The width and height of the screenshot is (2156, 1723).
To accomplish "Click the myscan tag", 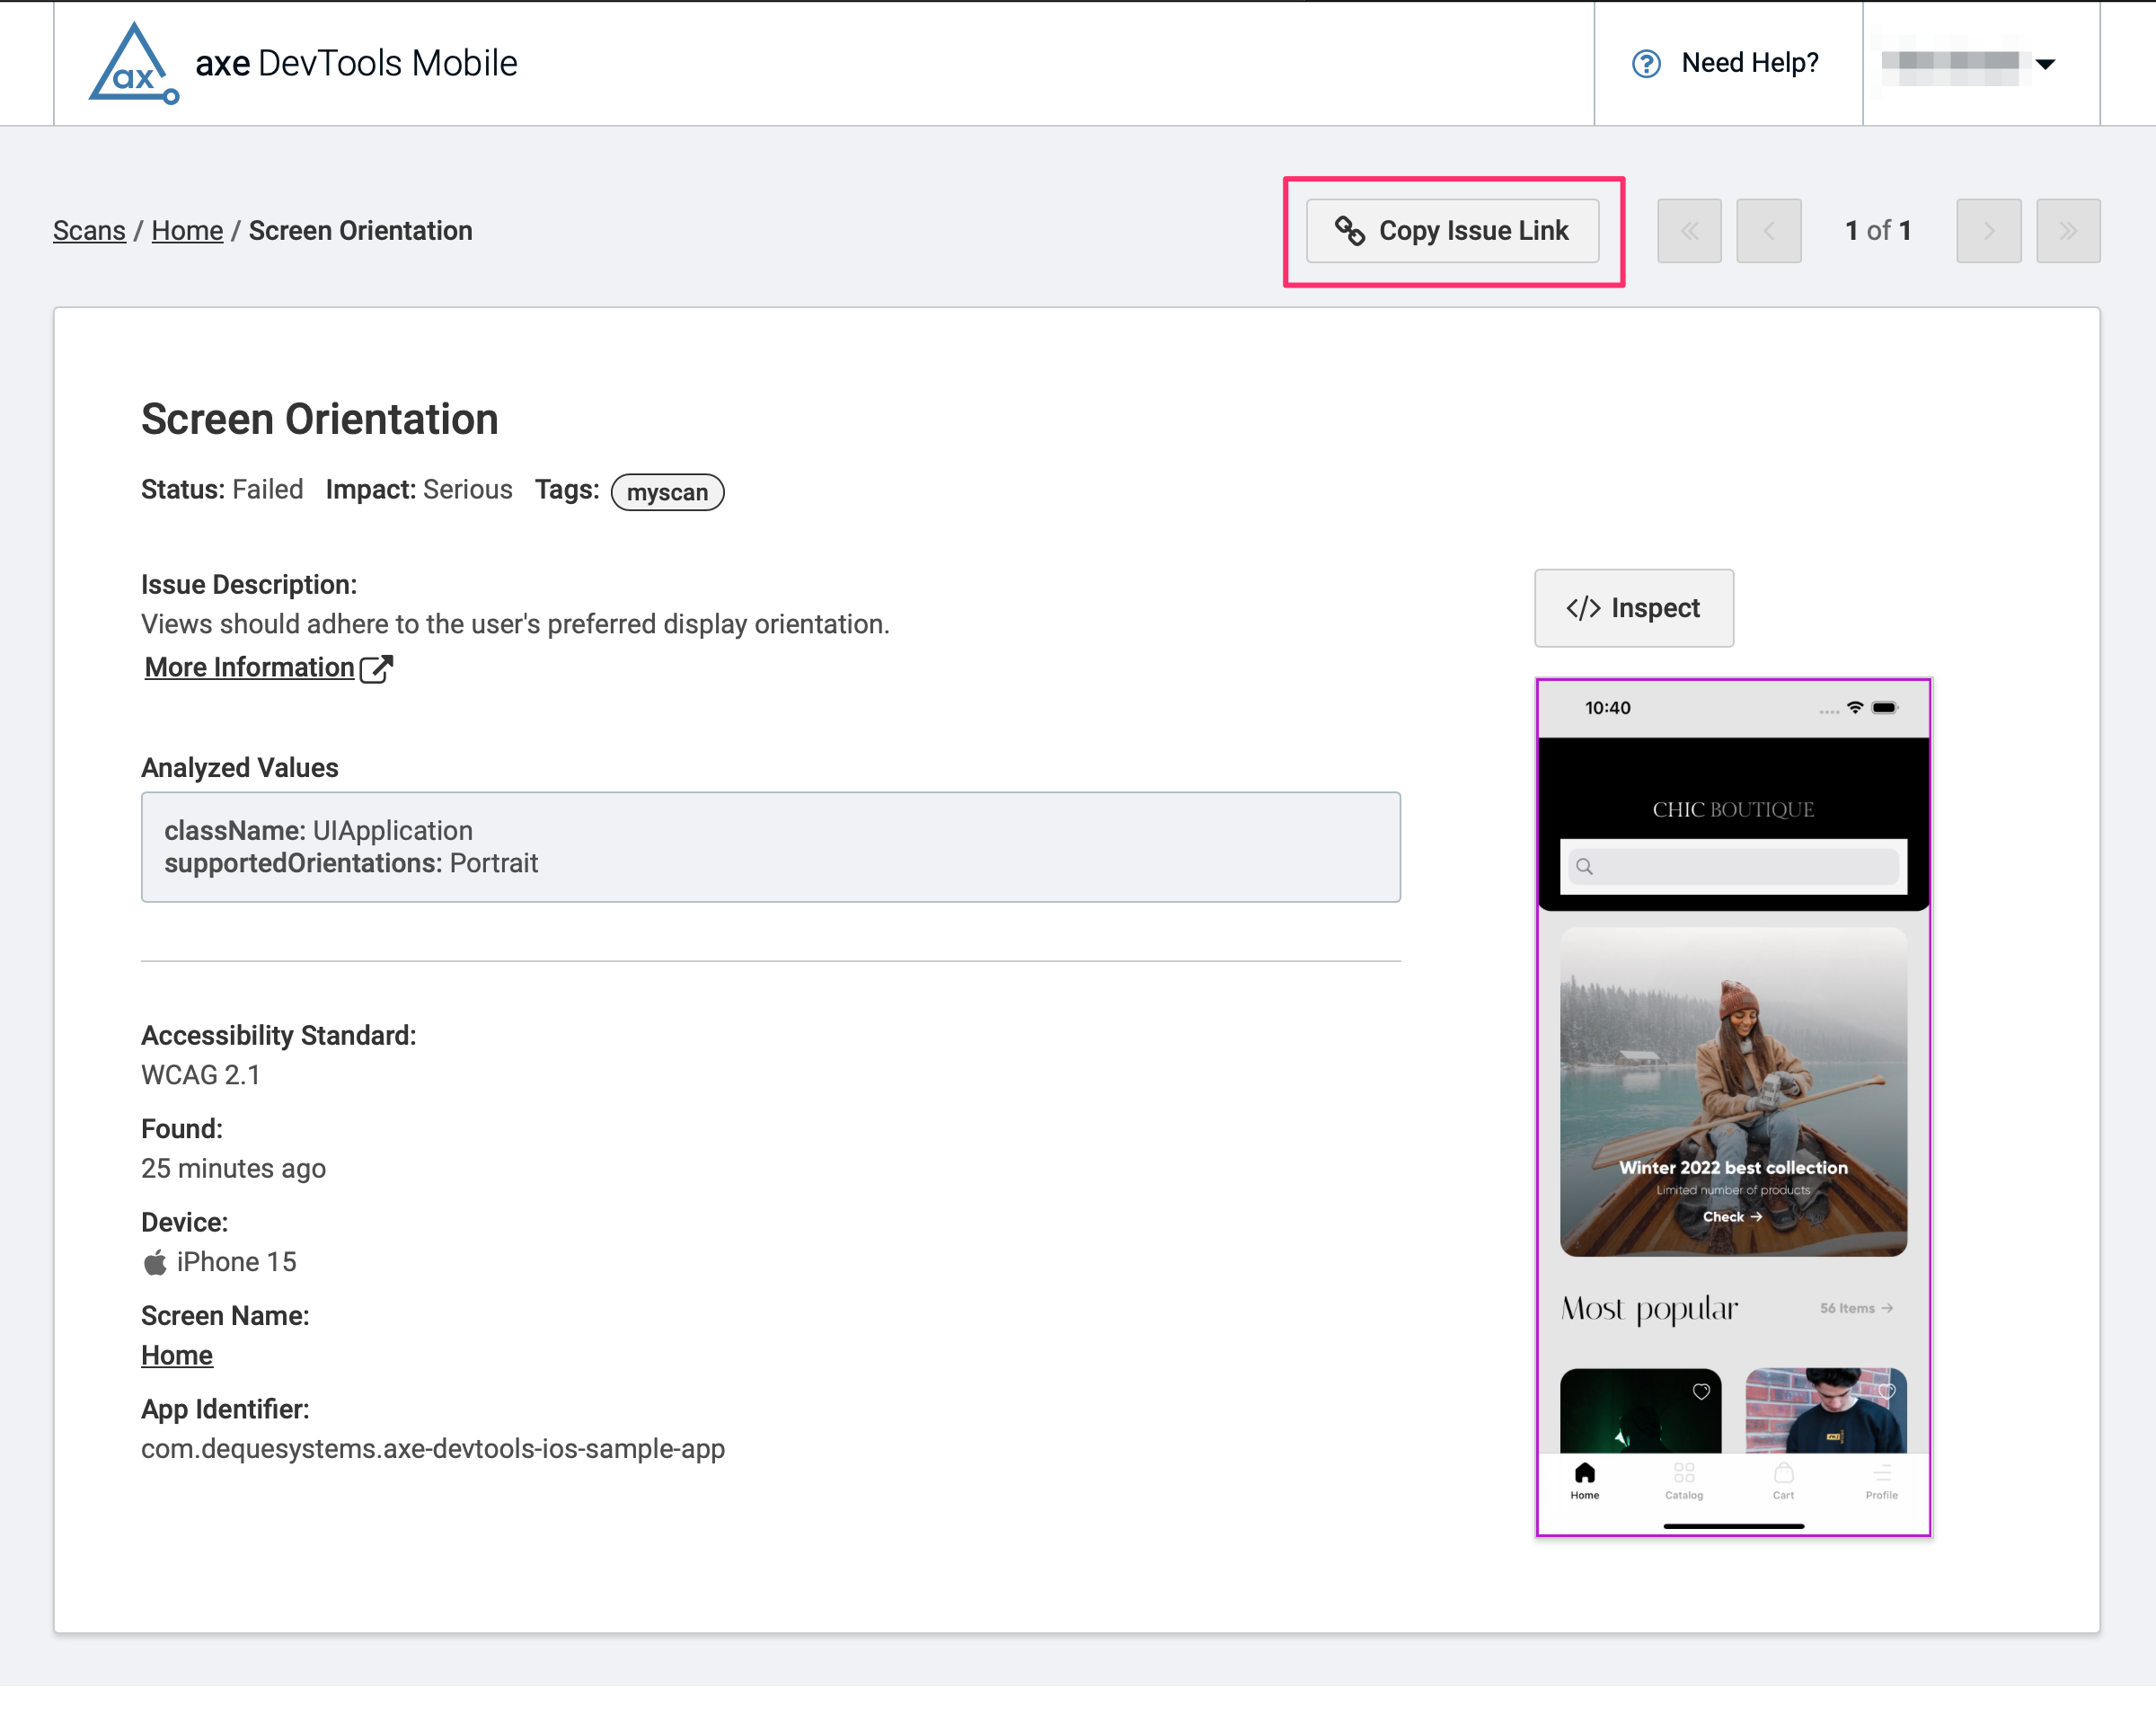I will click(667, 492).
